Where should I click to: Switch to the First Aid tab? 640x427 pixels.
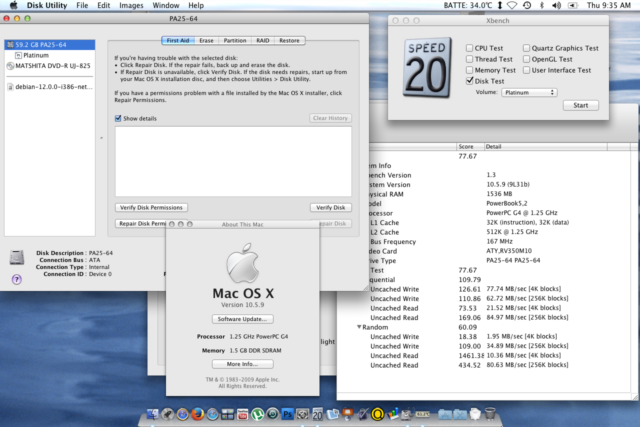click(178, 40)
